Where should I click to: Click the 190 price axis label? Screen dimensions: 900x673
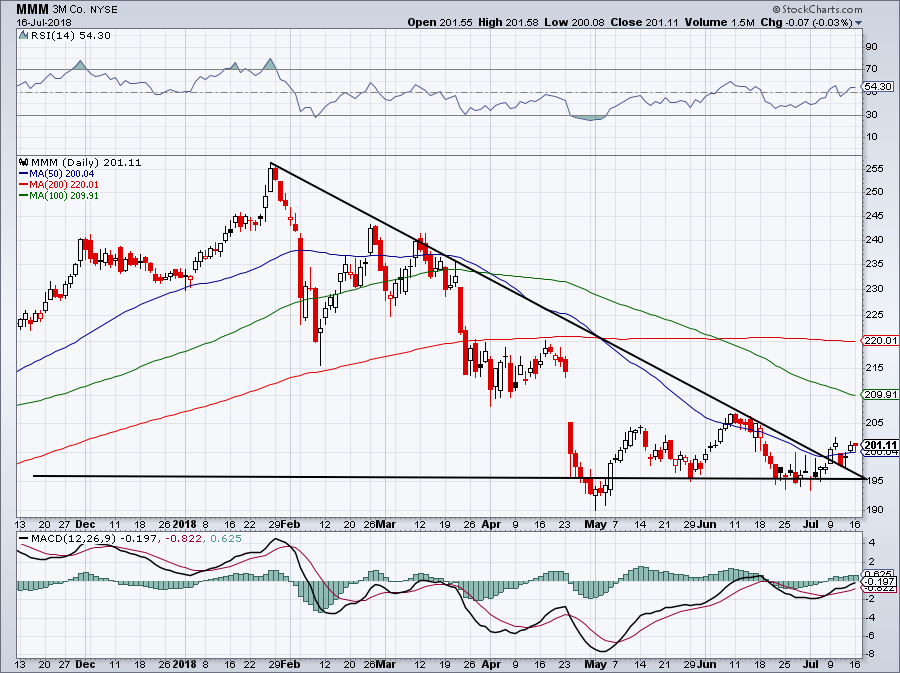point(875,509)
